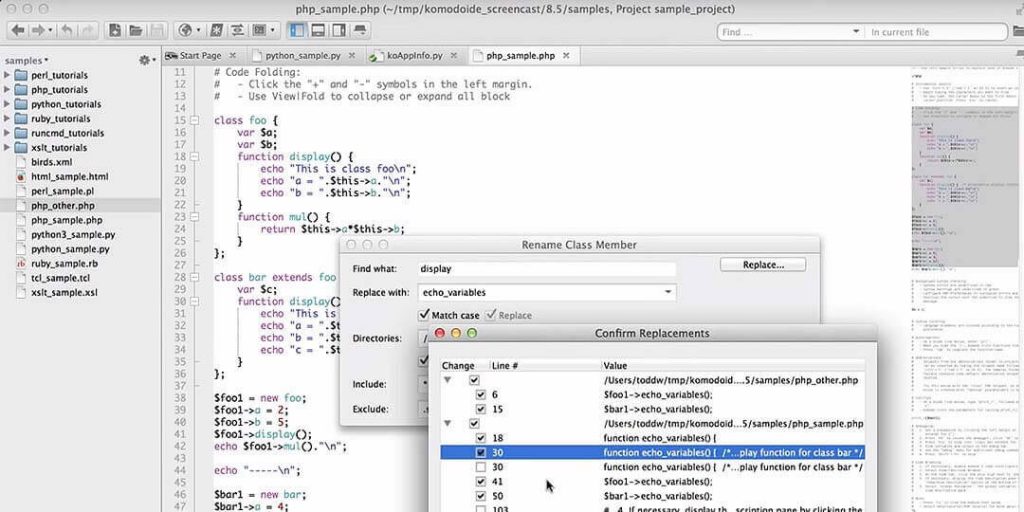Open the Find field history dropdown
This screenshot has width=1024, height=512.
[856, 31]
